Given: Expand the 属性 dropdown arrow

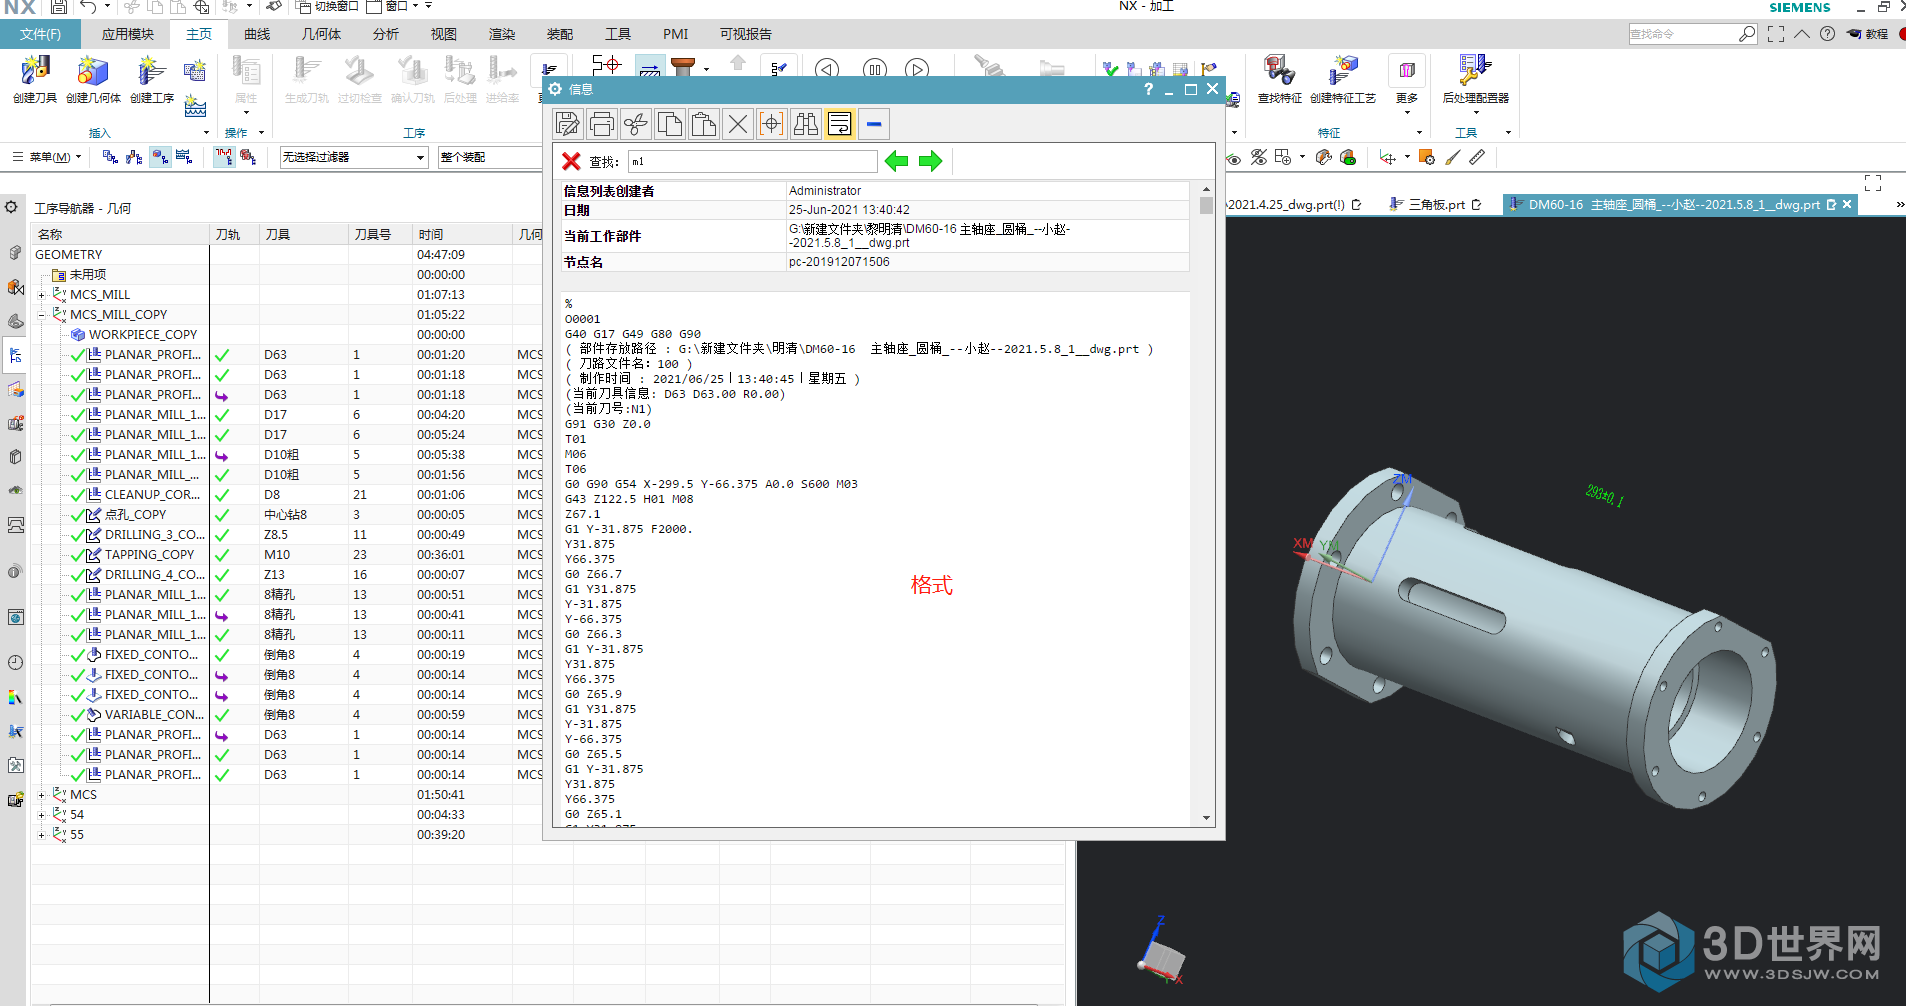Looking at the screenshot, I should point(246,112).
